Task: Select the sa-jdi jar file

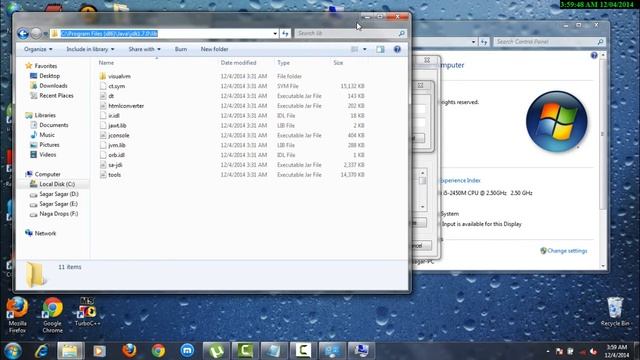Action: pyautogui.click(x=115, y=165)
